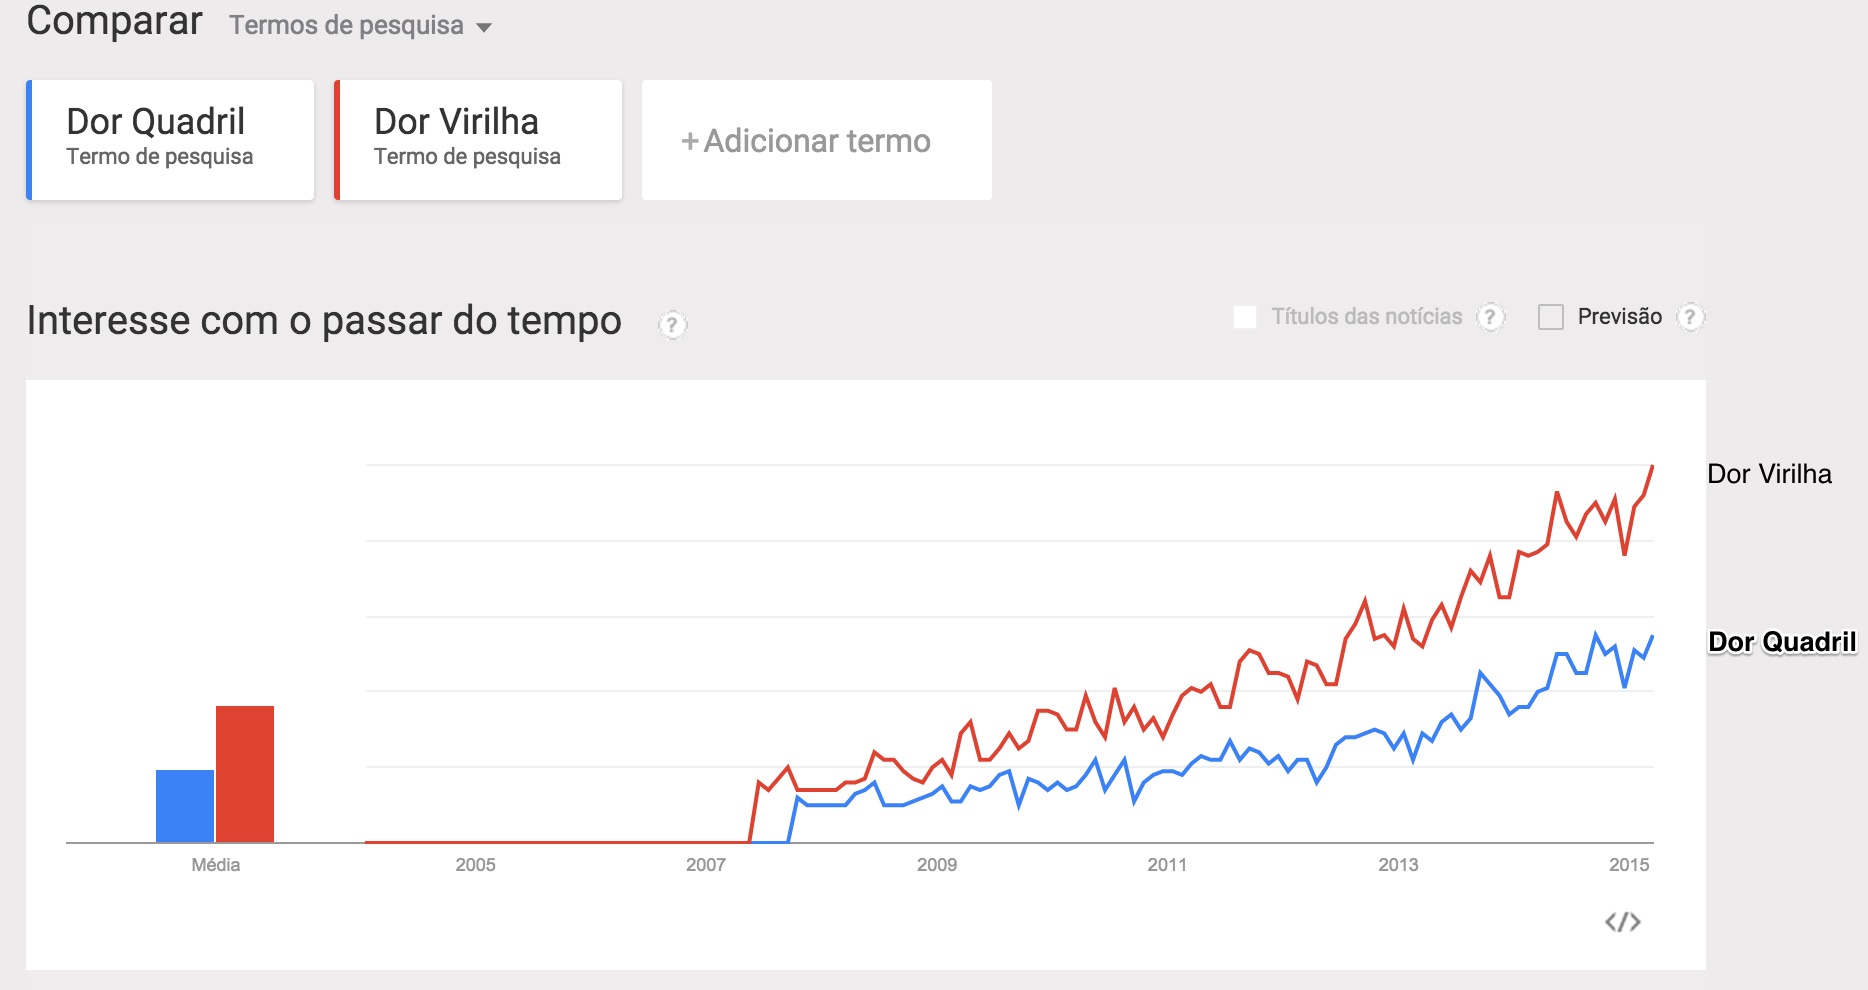Click the red color stripe on Dor Virilha card

tap(337, 140)
